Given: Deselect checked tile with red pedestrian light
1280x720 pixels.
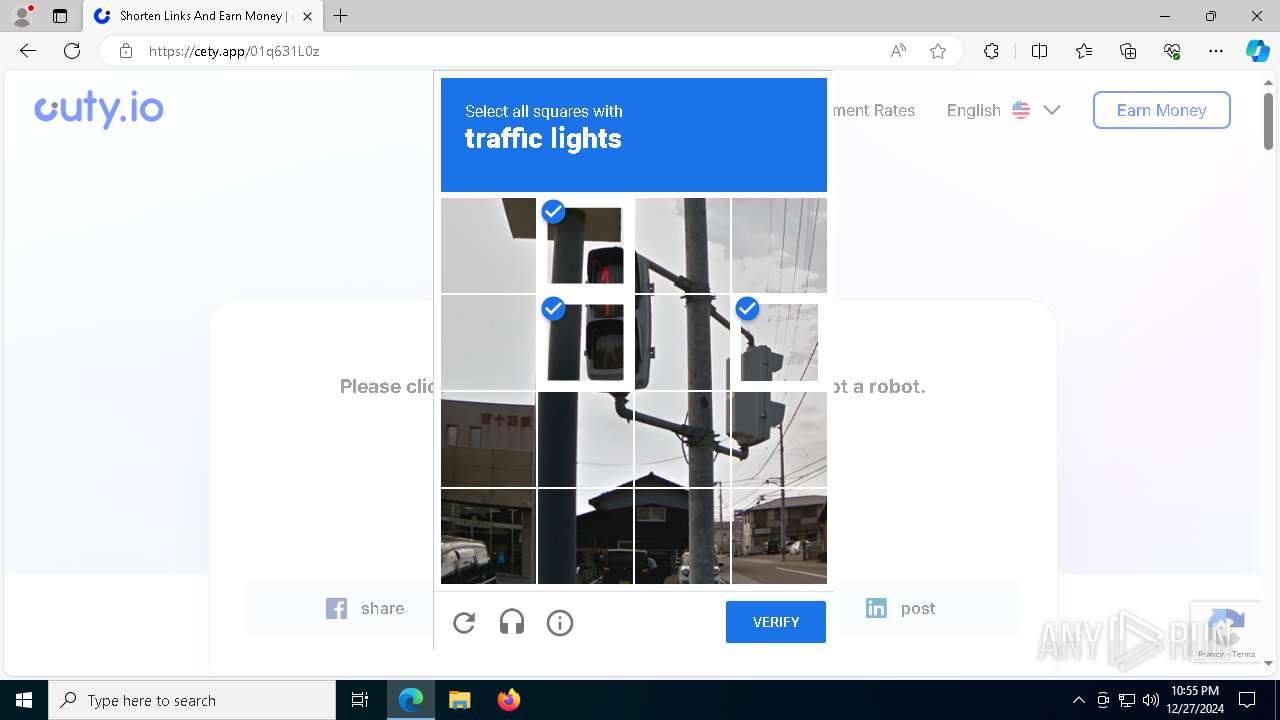Looking at the screenshot, I should [585, 245].
